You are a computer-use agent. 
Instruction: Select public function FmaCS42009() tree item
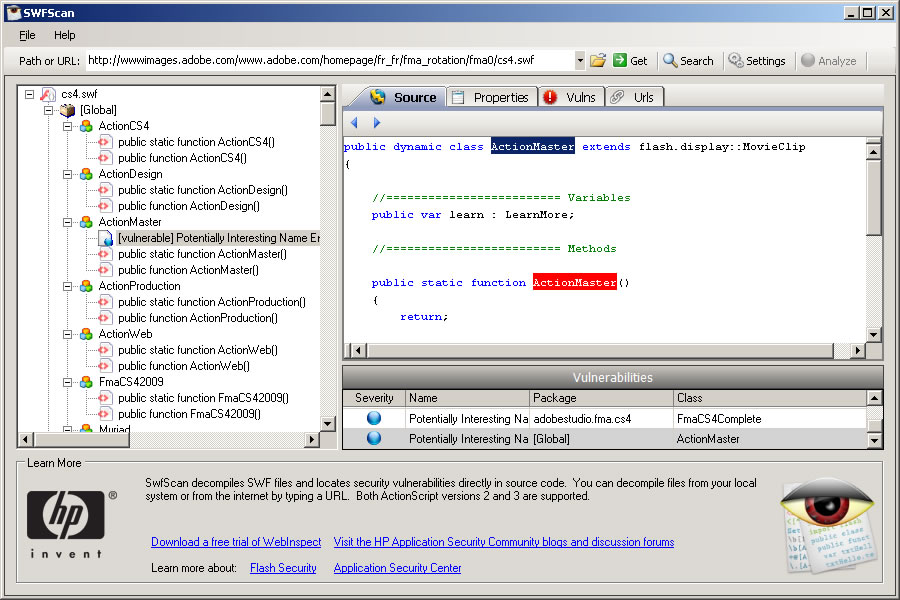tap(189, 414)
